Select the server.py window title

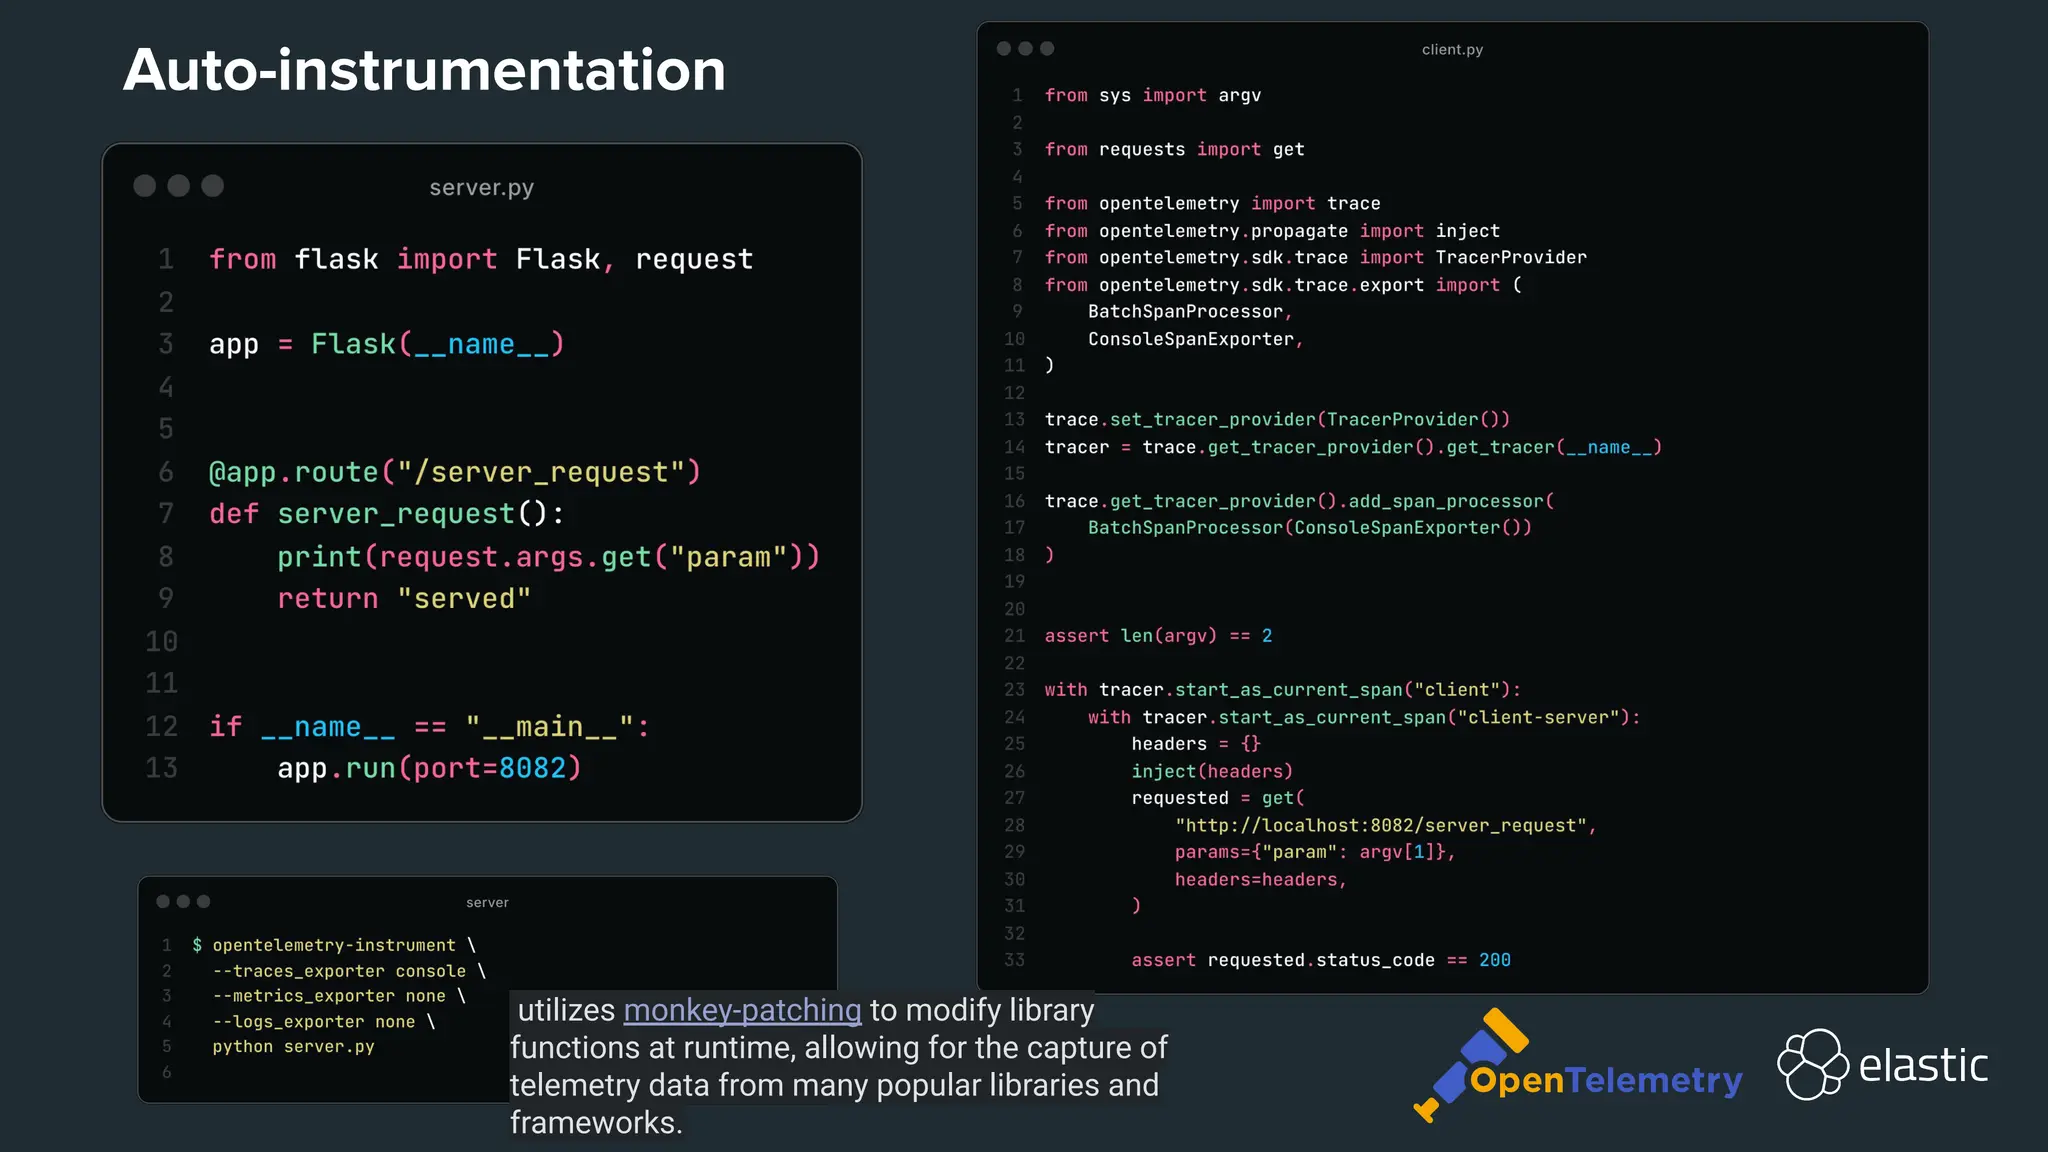tap(481, 188)
